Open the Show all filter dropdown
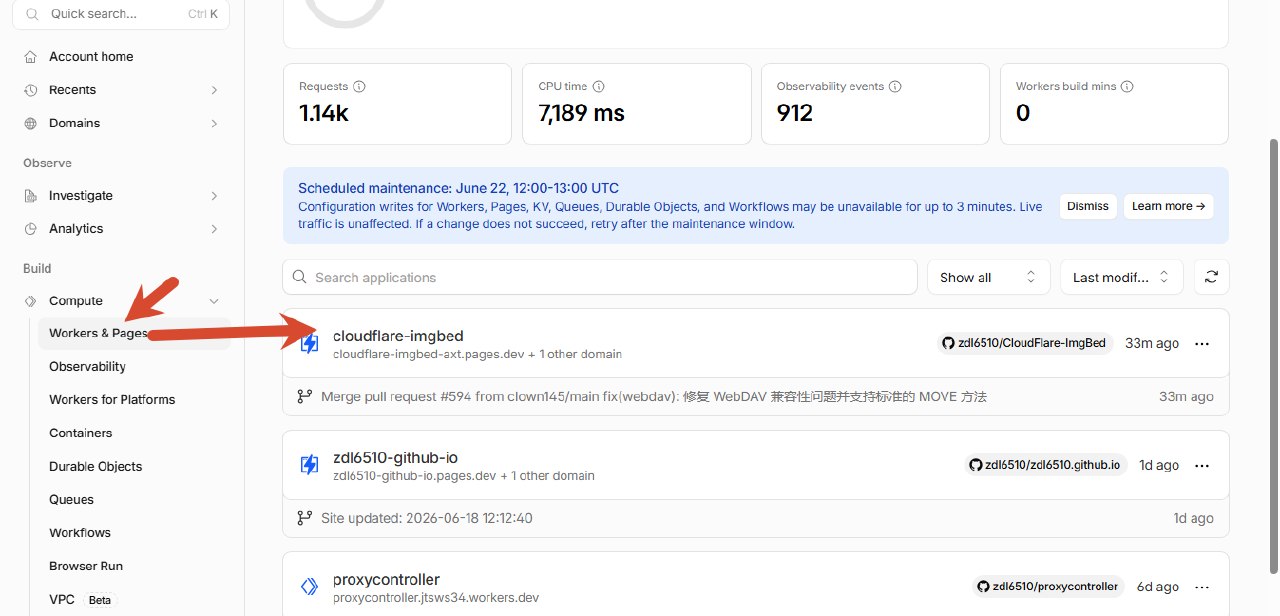This screenshot has width=1280, height=616. 988,277
